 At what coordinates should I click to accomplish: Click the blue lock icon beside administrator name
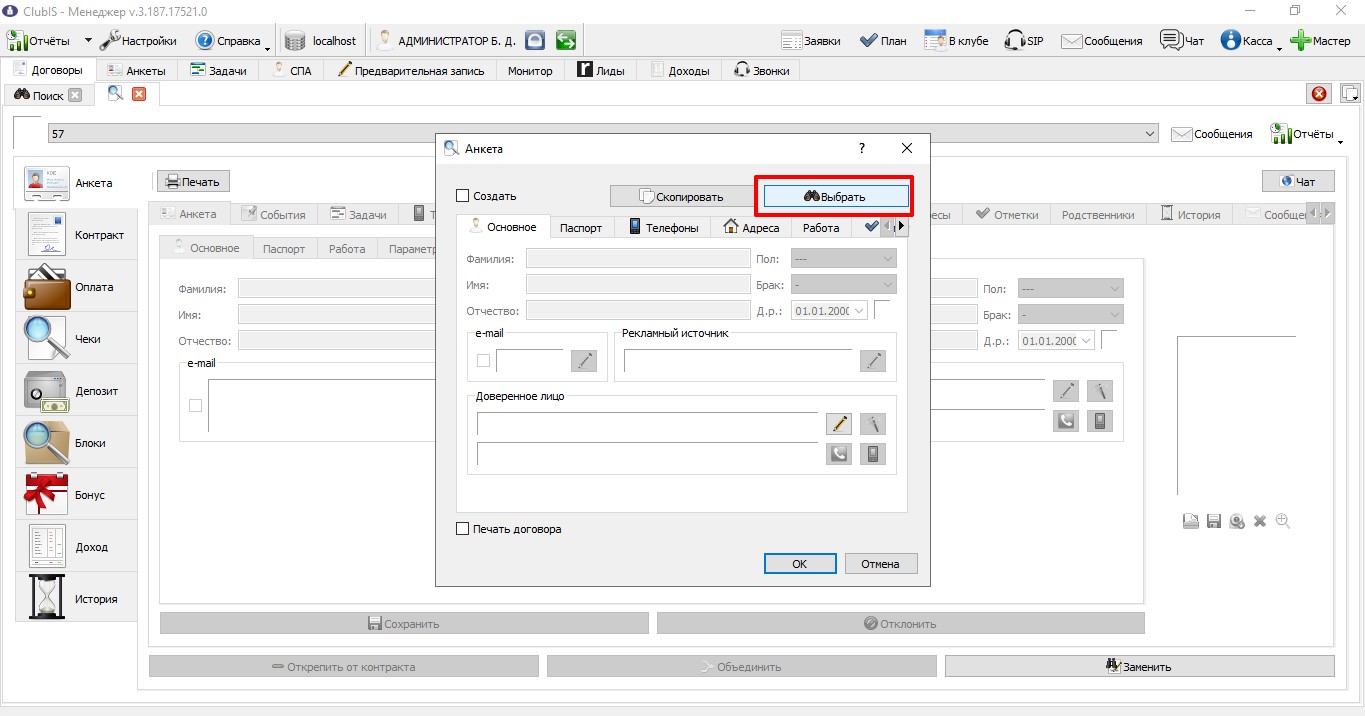pyautogui.click(x=536, y=41)
